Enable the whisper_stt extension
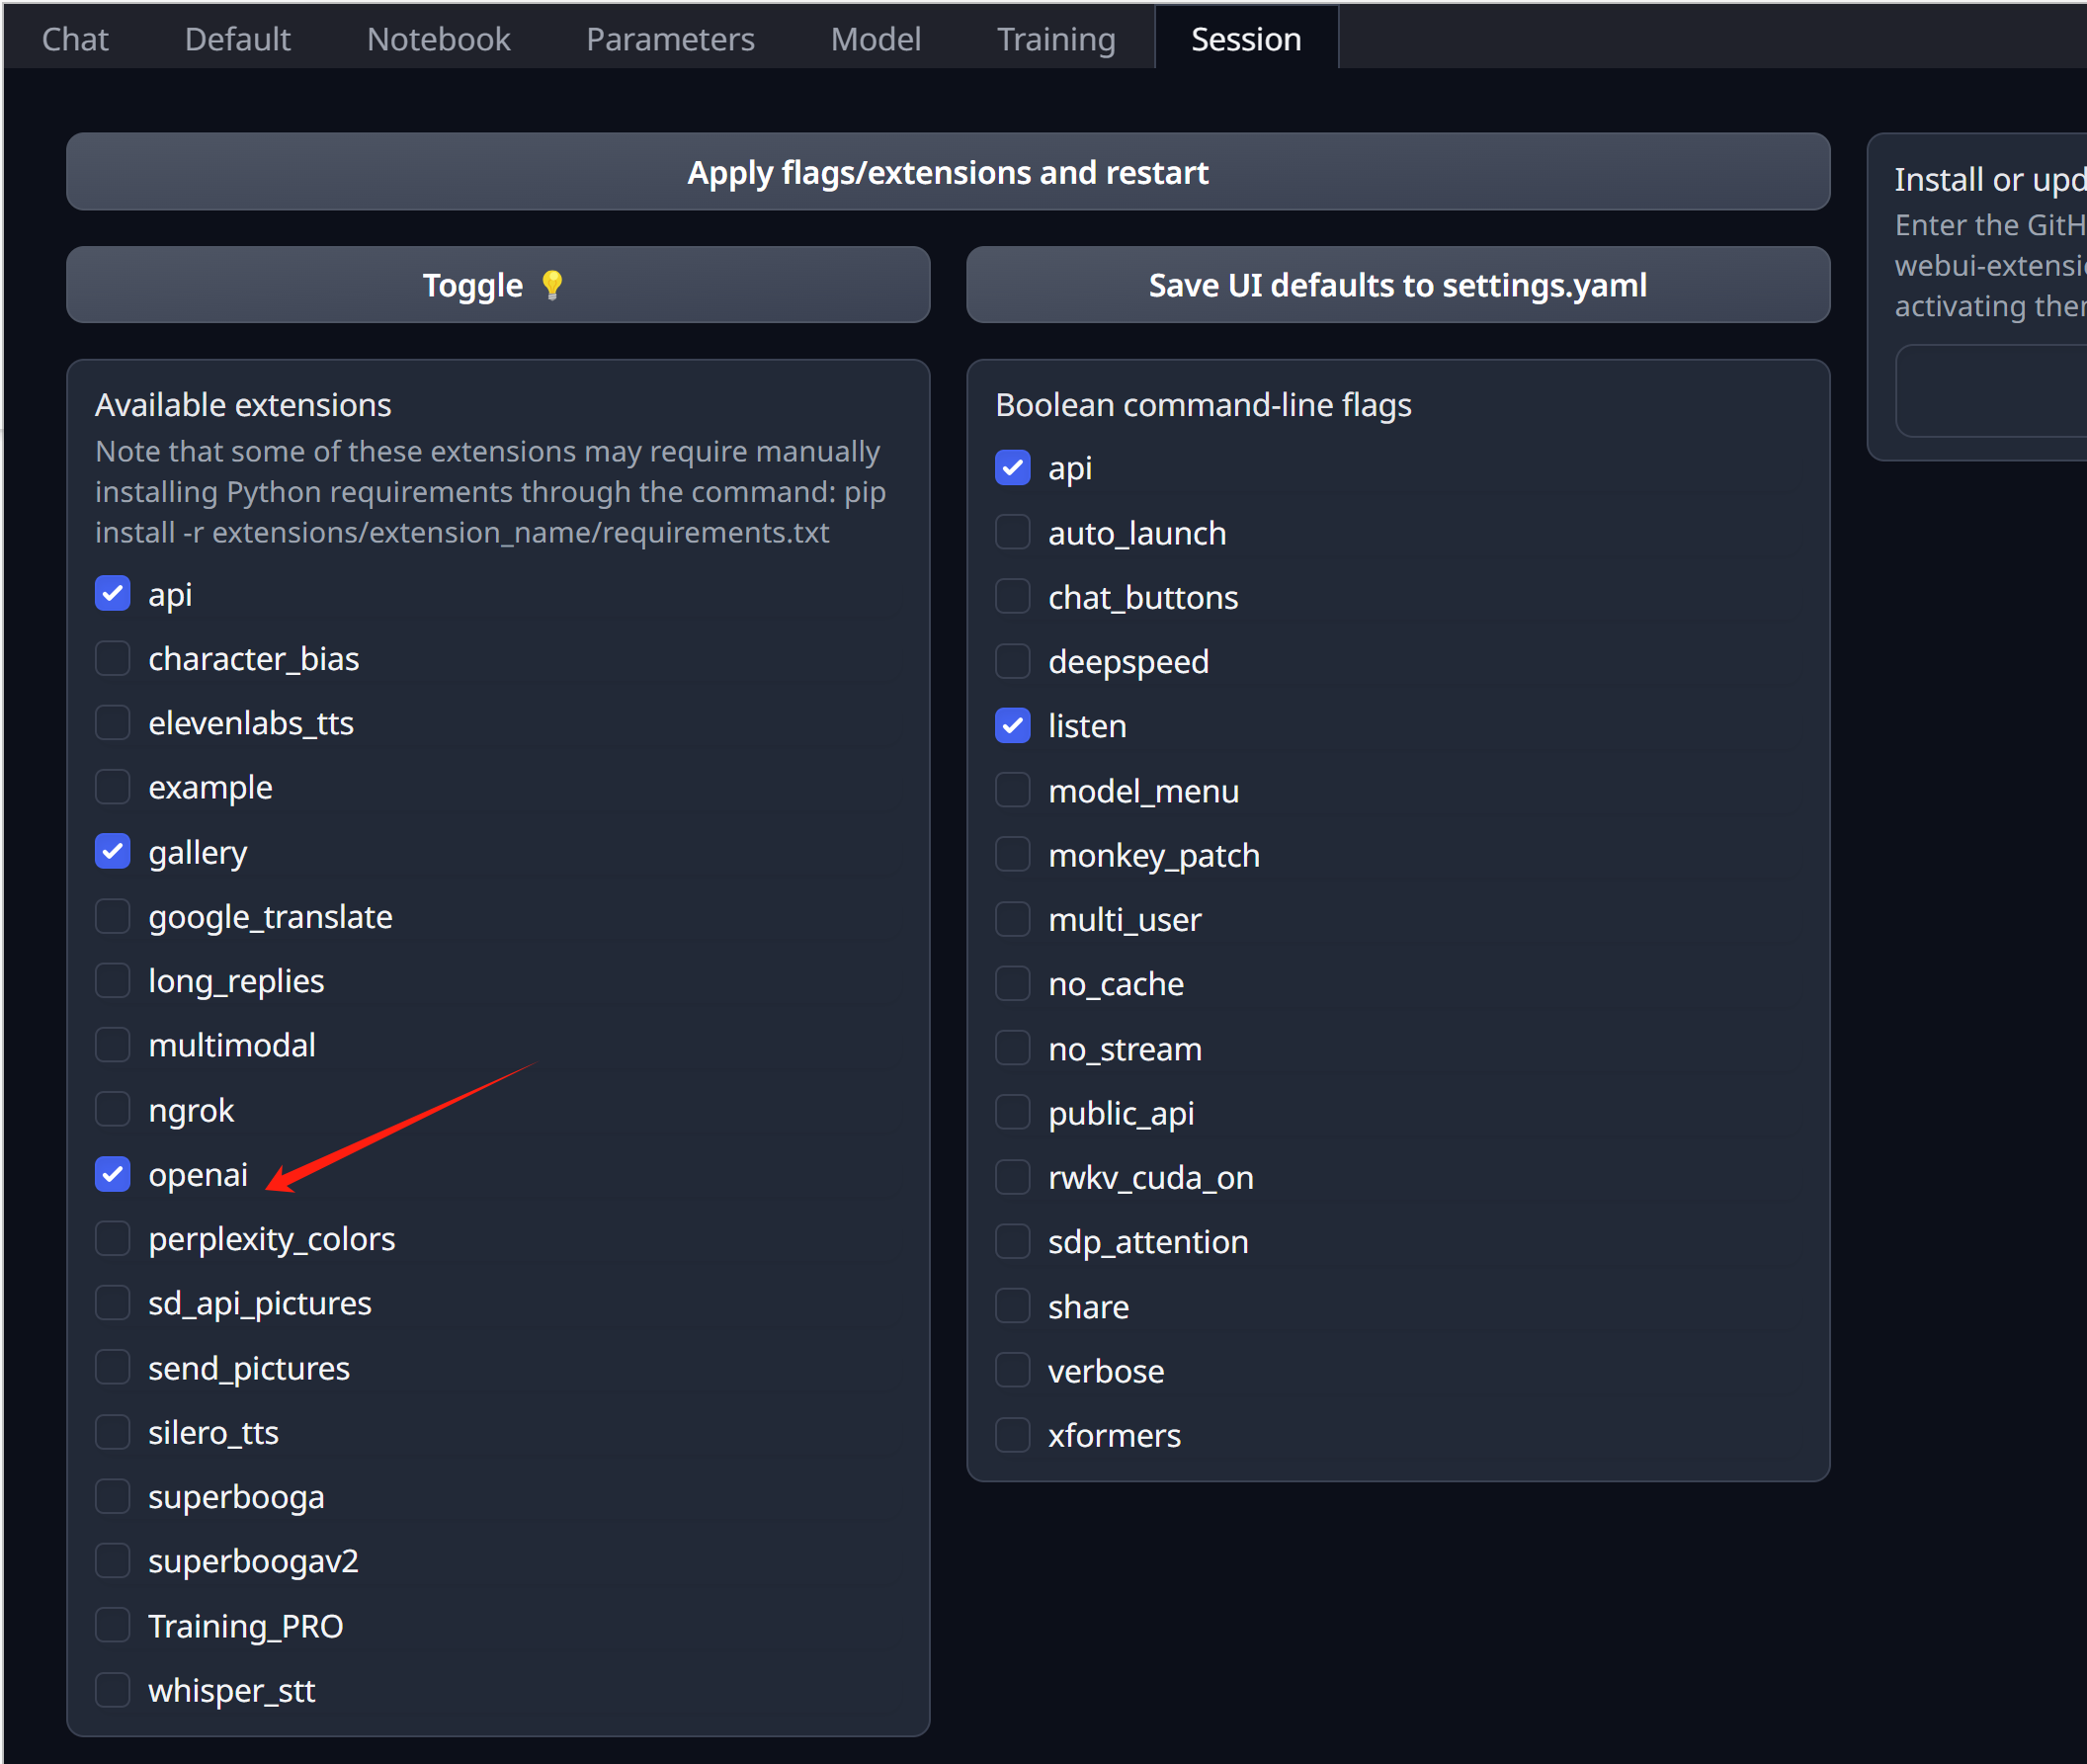 click(x=113, y=1690)
